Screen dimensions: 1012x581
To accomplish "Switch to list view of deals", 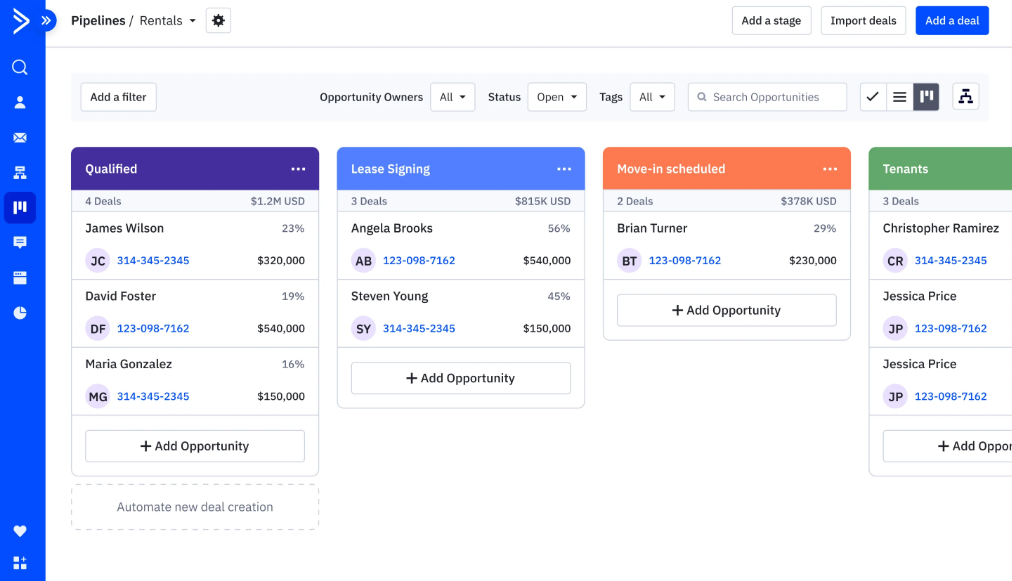I will tap(899, 96).
